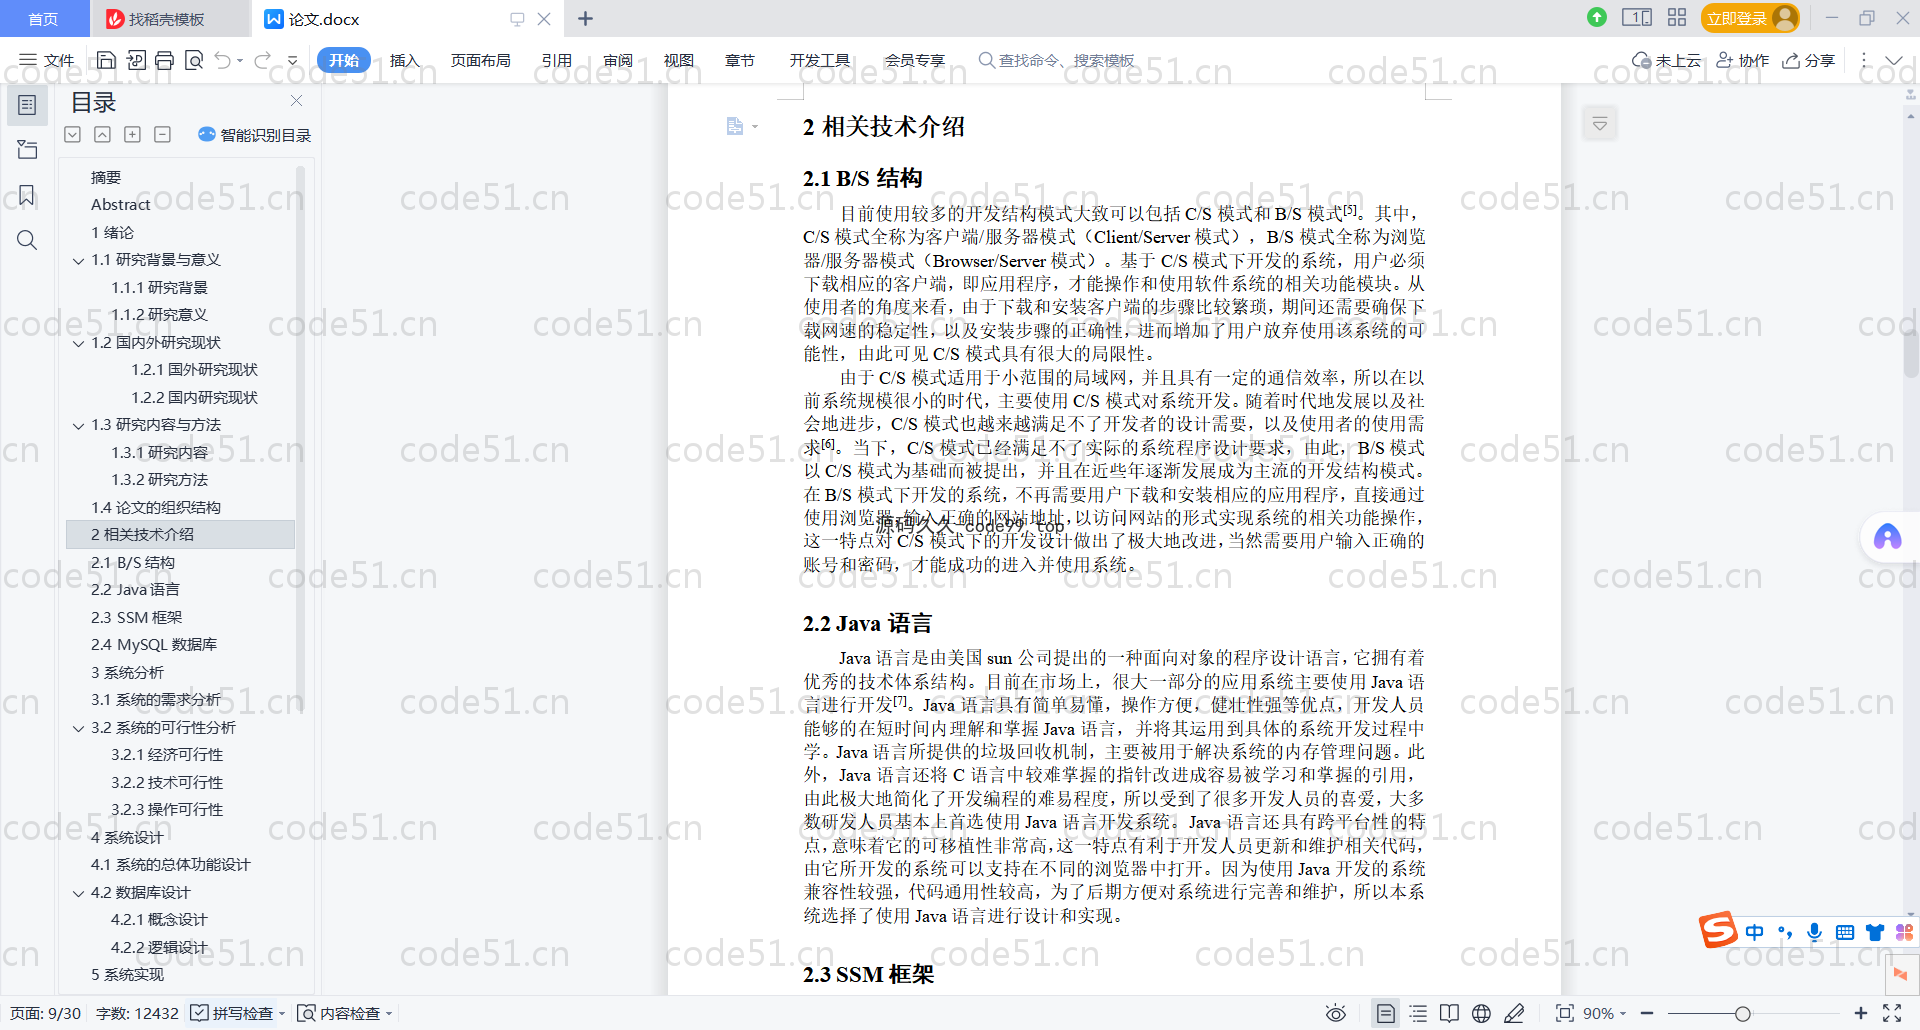Screen dimensions: 1920x1030
Task: Move the selected heading level up
Action: coord(102,134)
